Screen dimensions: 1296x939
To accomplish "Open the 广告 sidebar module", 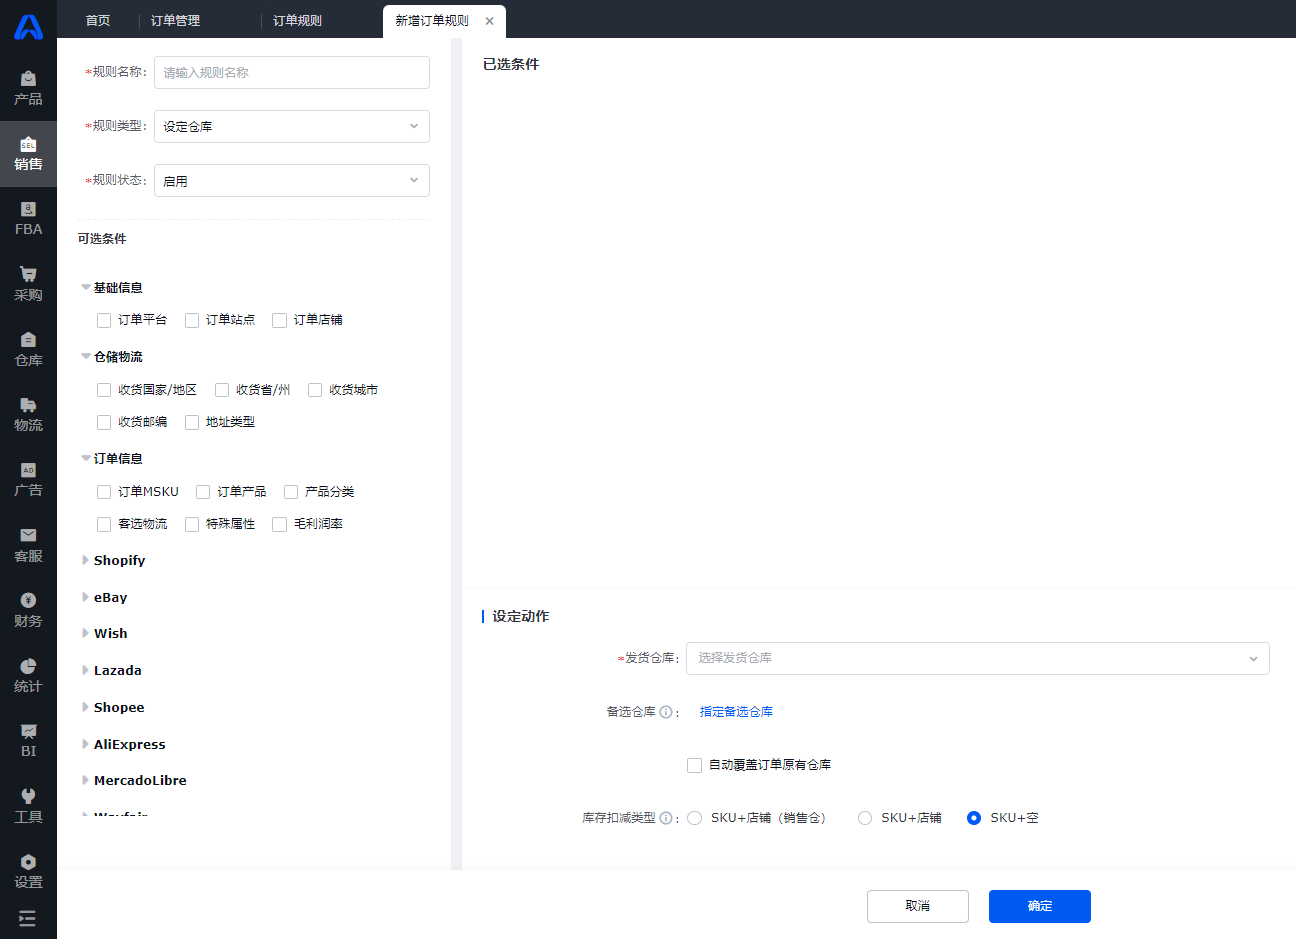I will 28,480.
